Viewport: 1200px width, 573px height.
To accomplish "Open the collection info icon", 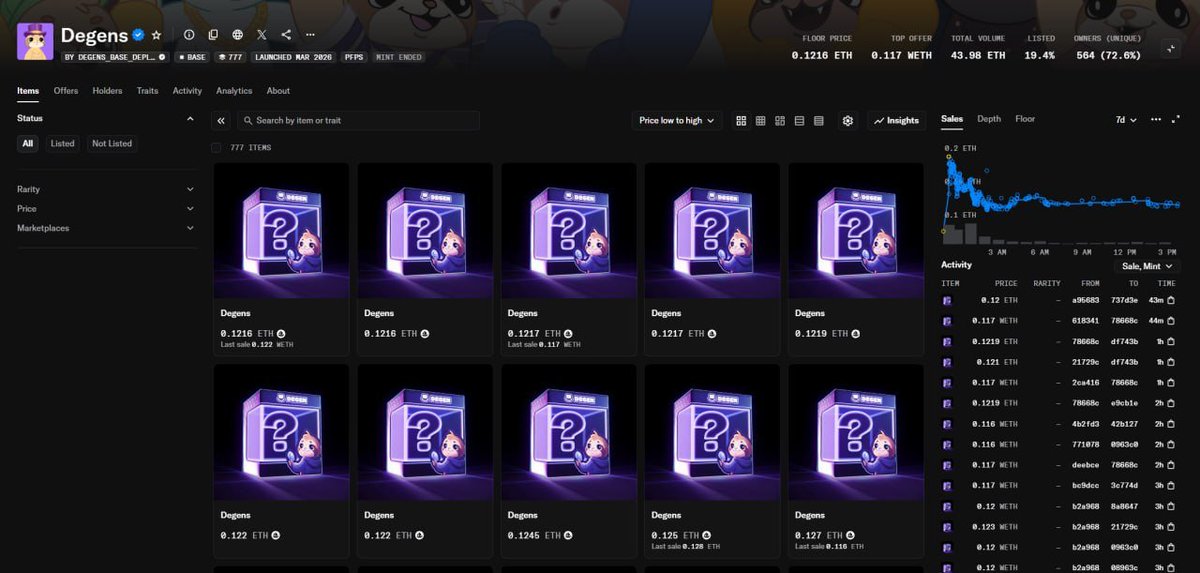I will 189,34.
